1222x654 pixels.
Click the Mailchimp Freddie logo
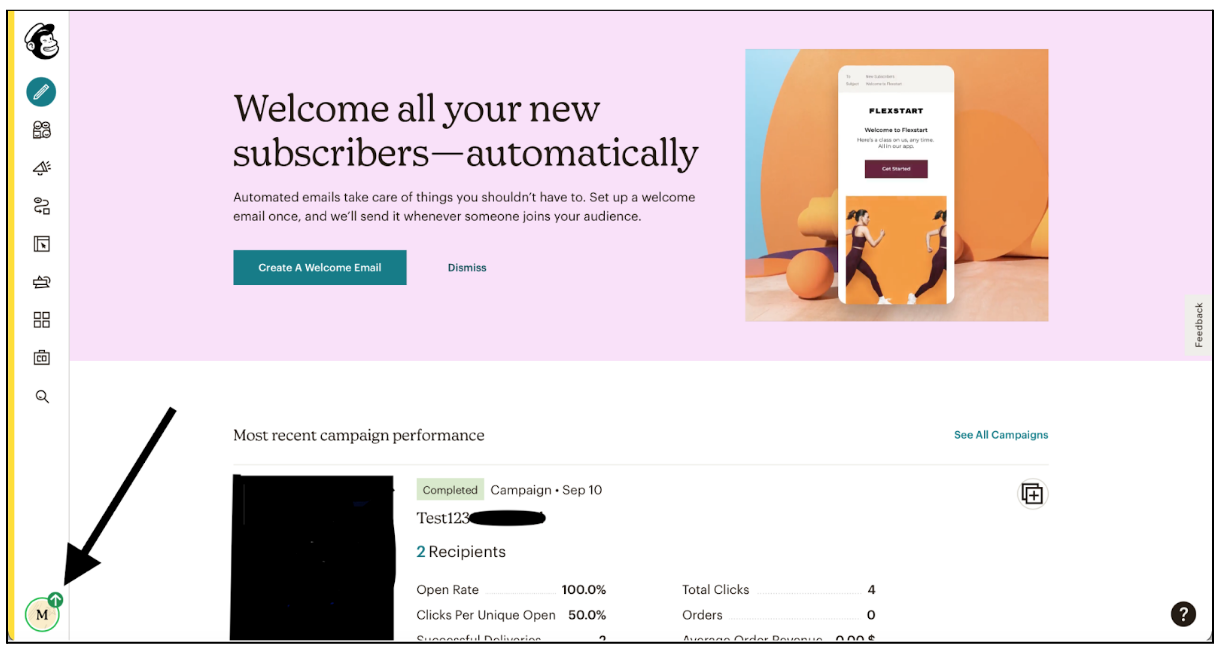42,41
